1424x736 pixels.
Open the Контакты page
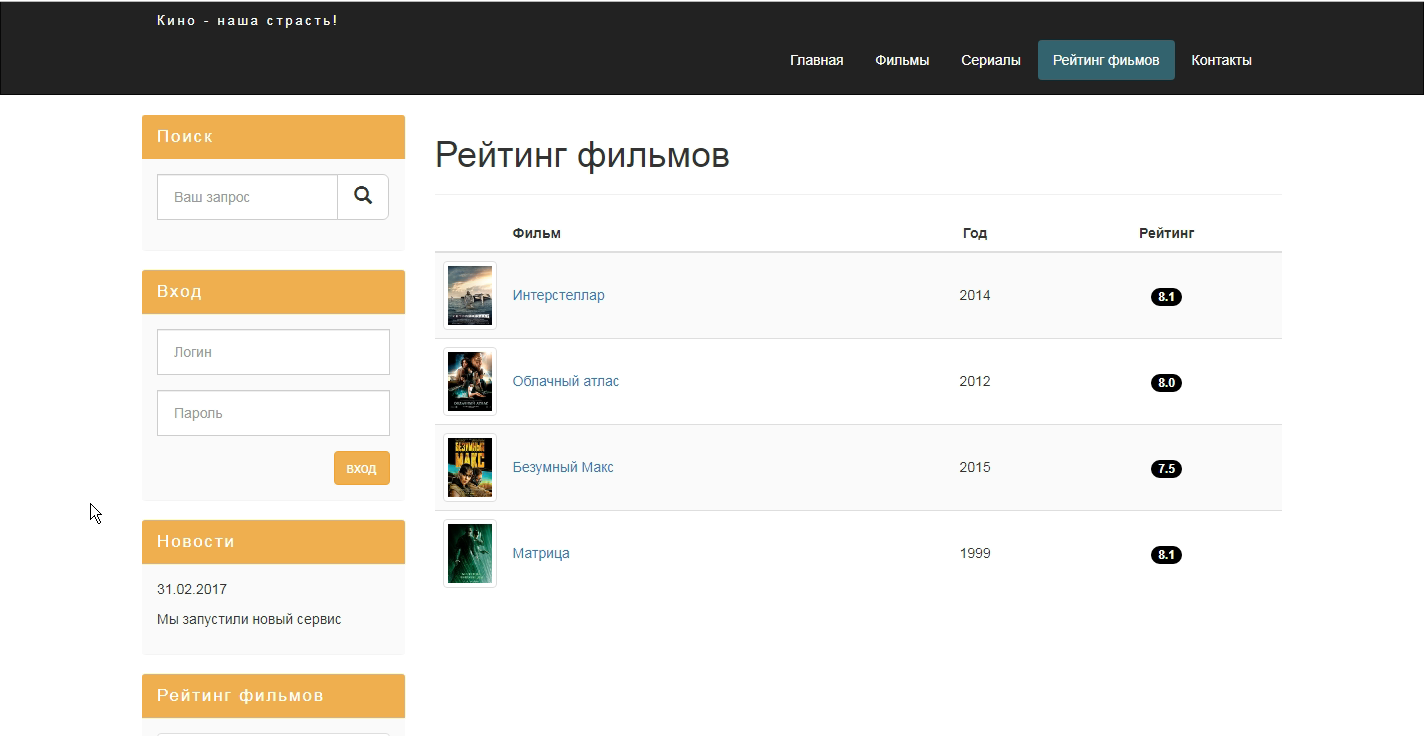pos(1221,60)
